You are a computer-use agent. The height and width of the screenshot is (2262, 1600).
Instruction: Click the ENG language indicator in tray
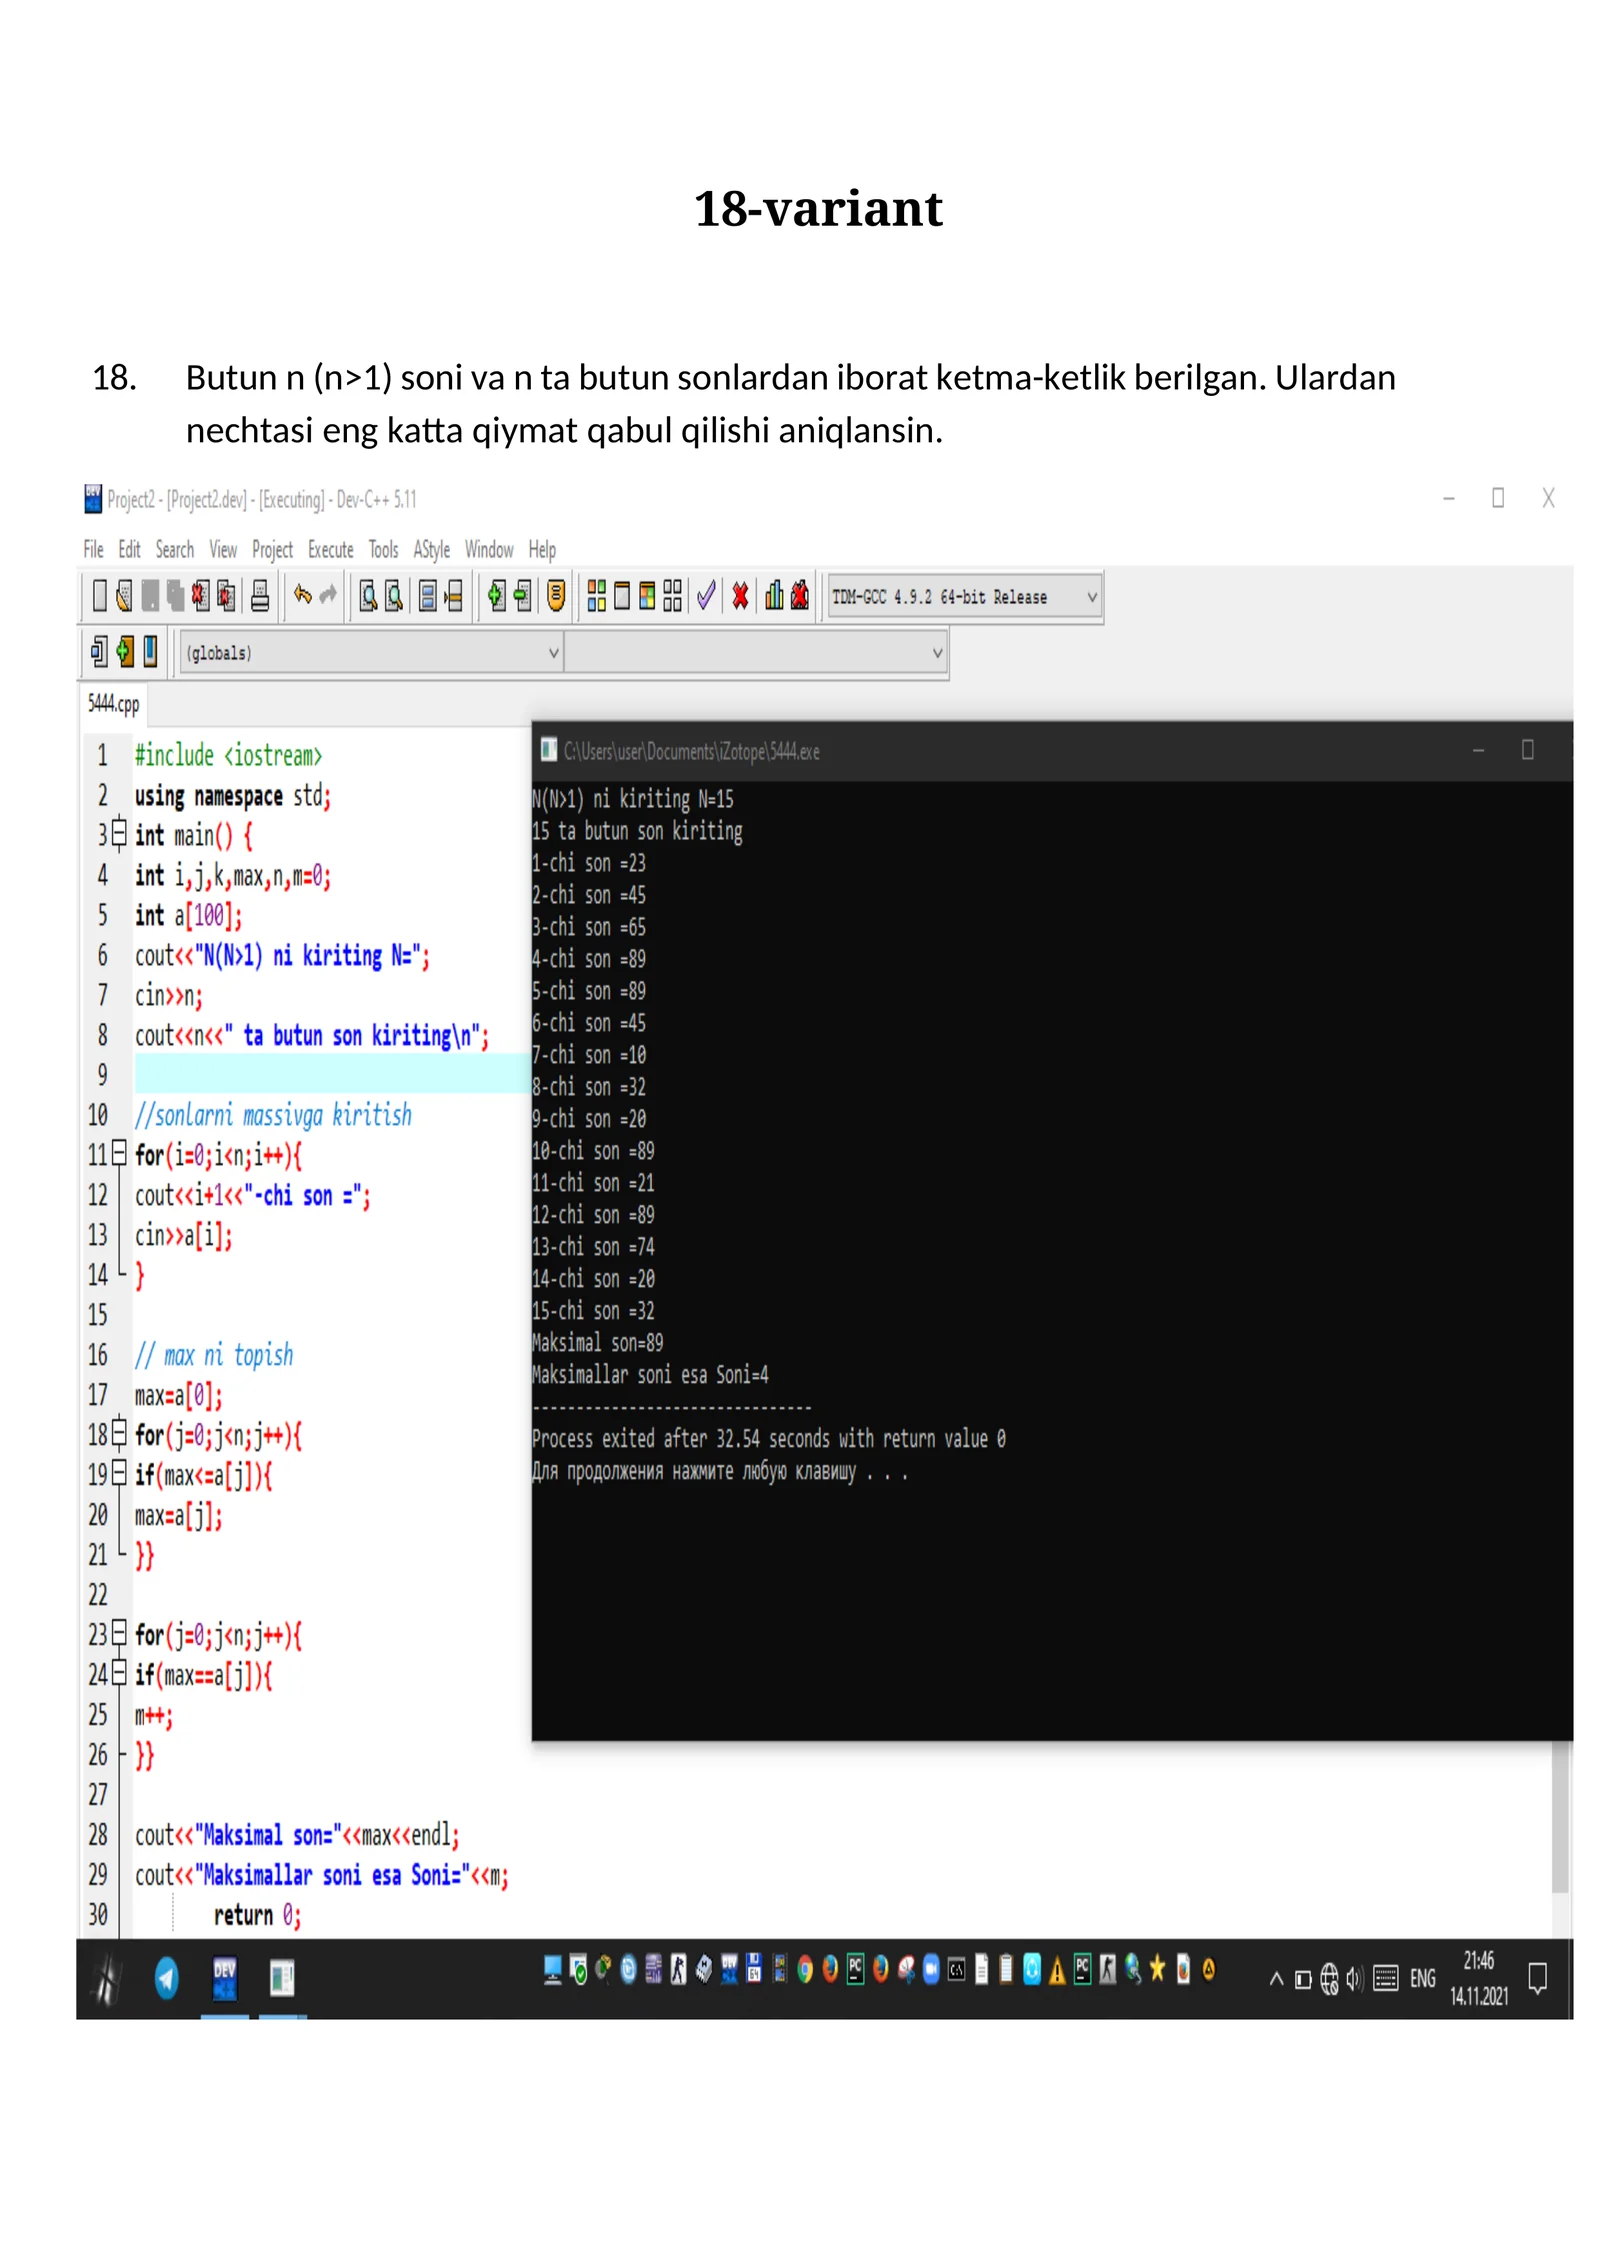click(1422, 1978)
